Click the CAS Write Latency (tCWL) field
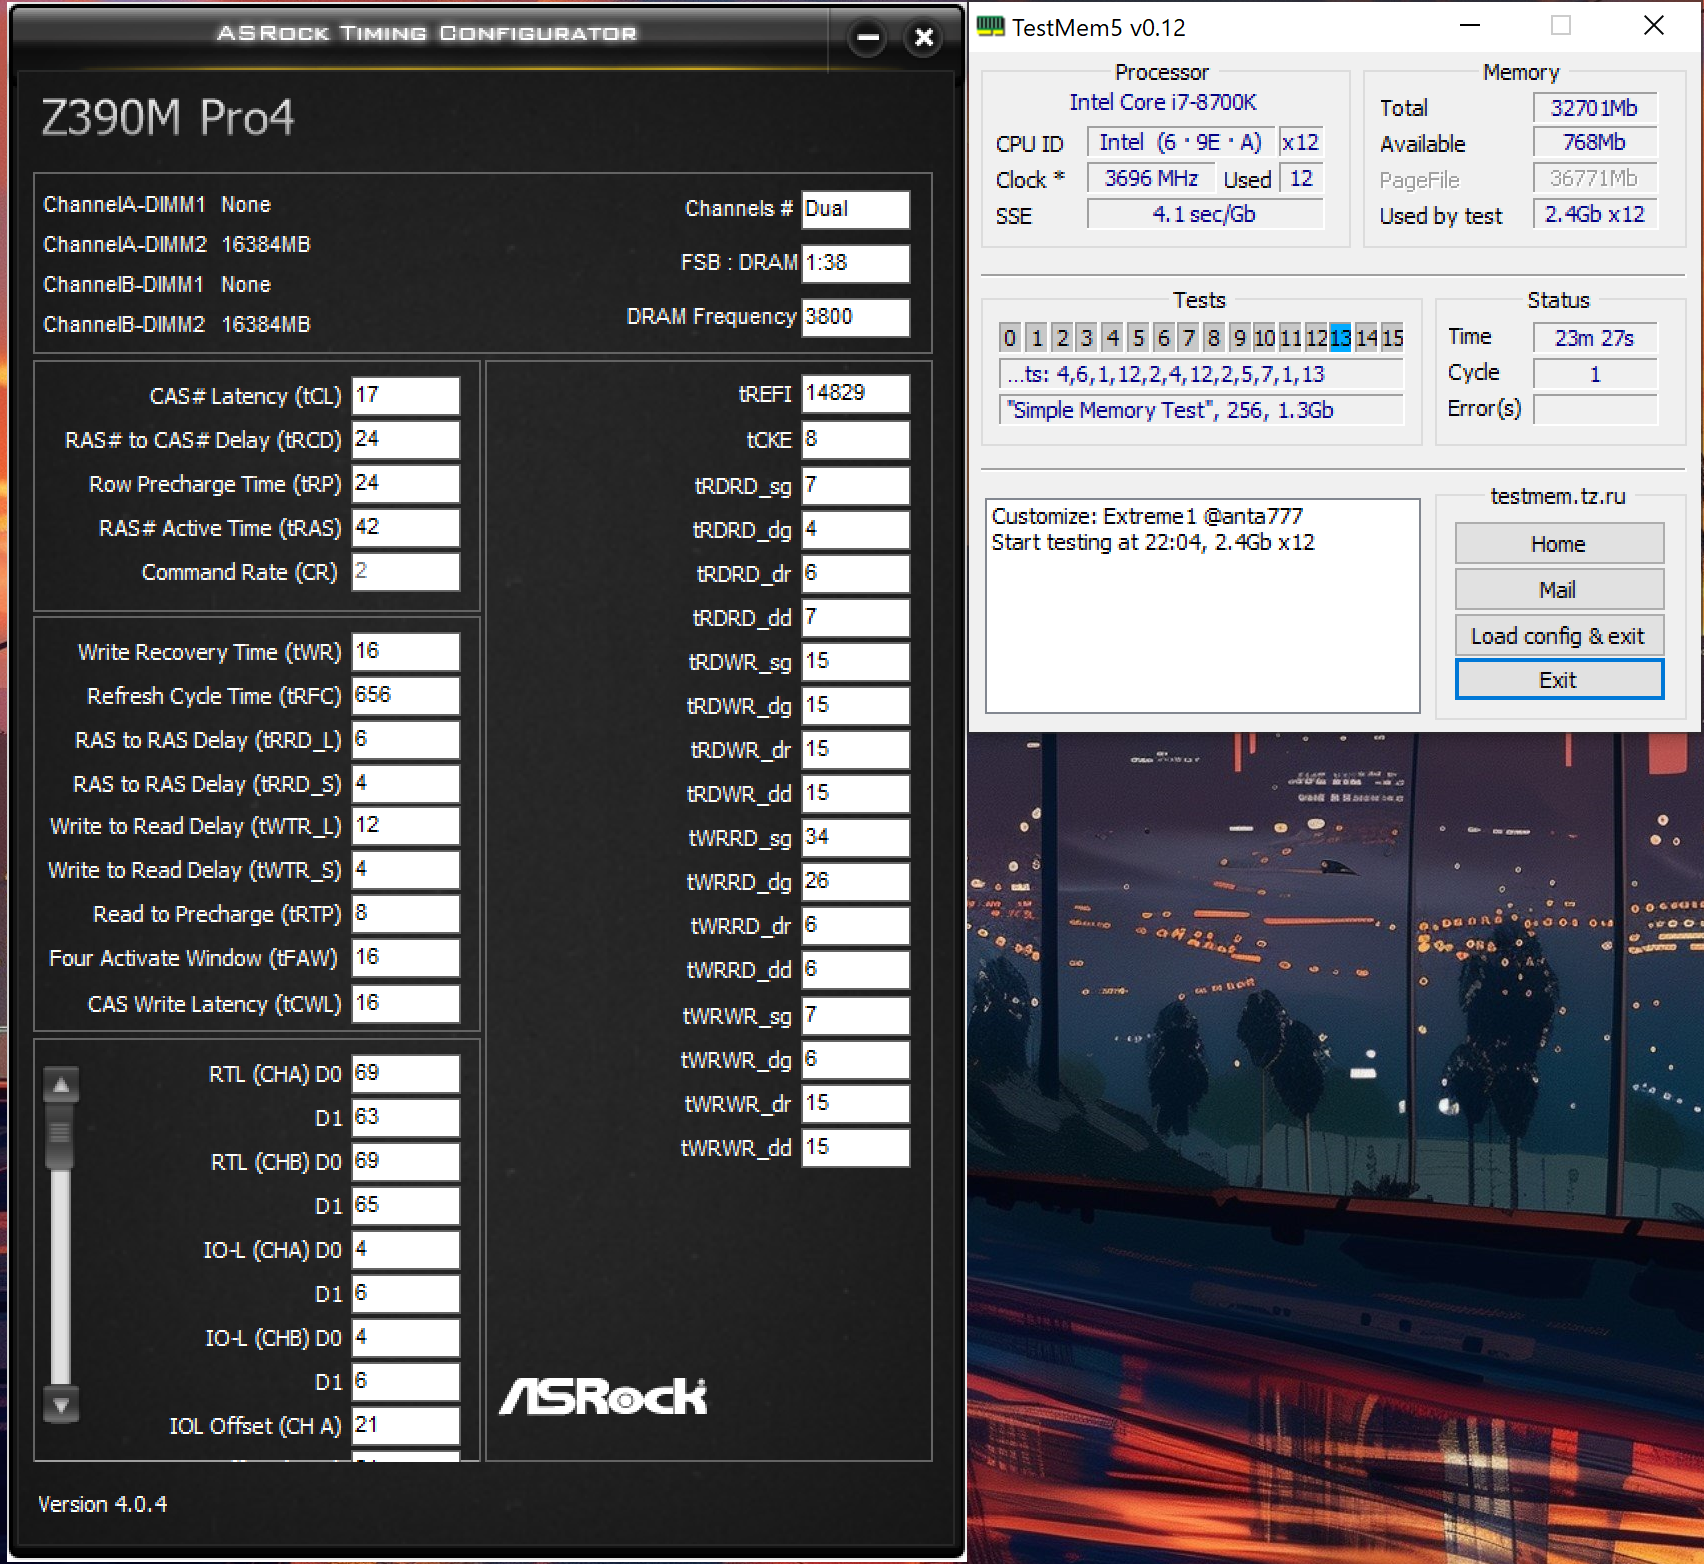The width and height of the screenshot is (1704, 1564). coord(406,1003)
